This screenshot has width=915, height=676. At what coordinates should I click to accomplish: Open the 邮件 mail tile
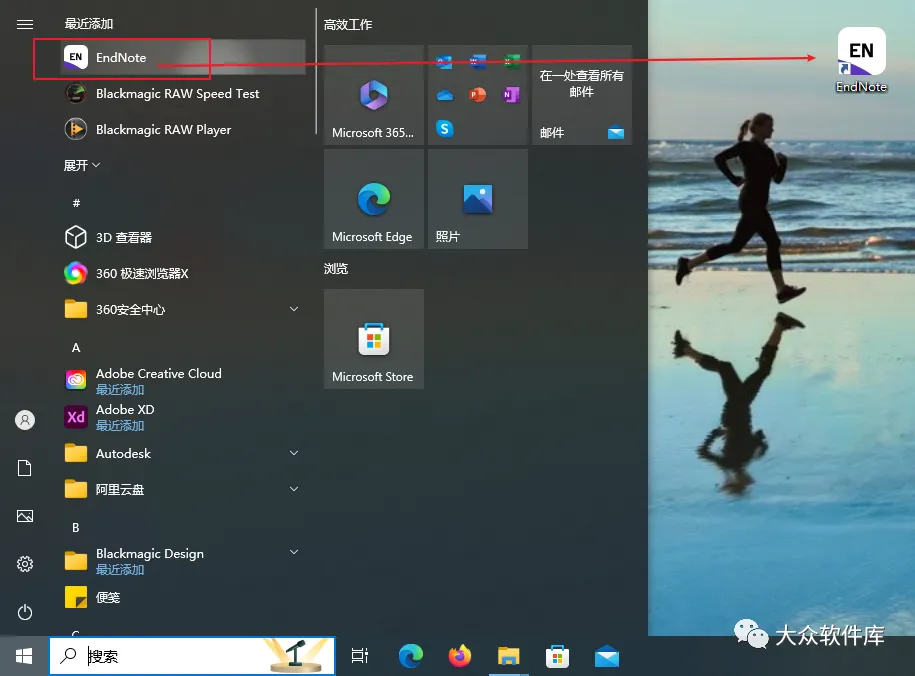582,95
